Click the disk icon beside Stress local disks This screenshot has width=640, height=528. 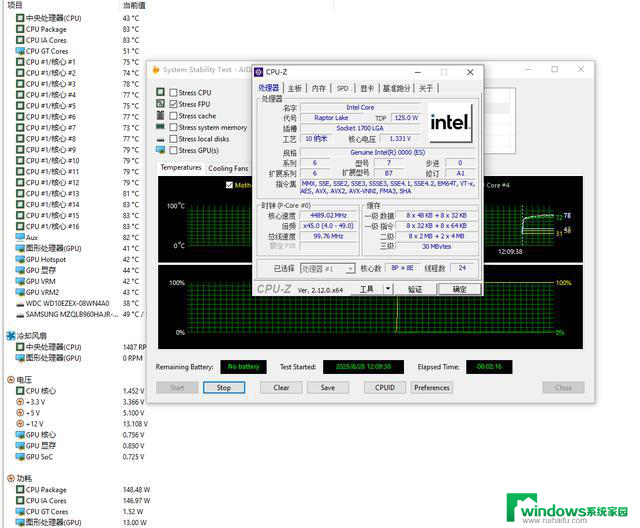click(160, 139)
